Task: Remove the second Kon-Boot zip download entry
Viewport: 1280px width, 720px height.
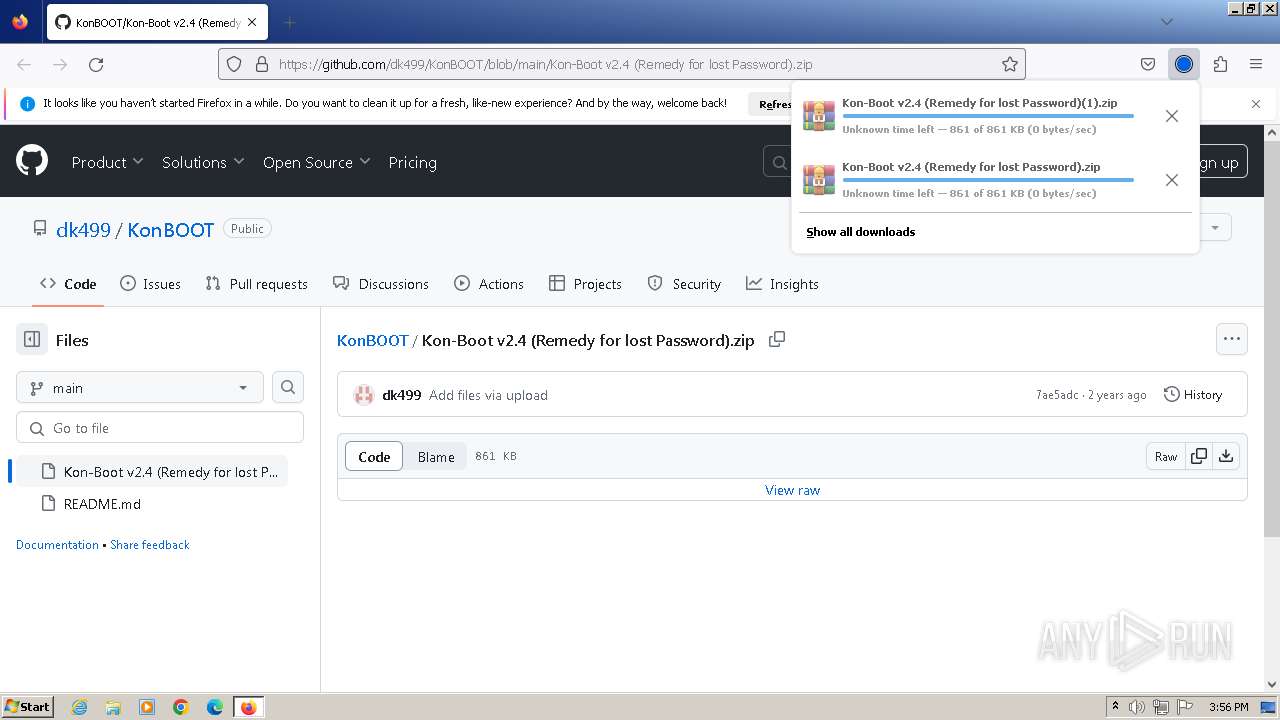Action: click(x=1171, y=180)
